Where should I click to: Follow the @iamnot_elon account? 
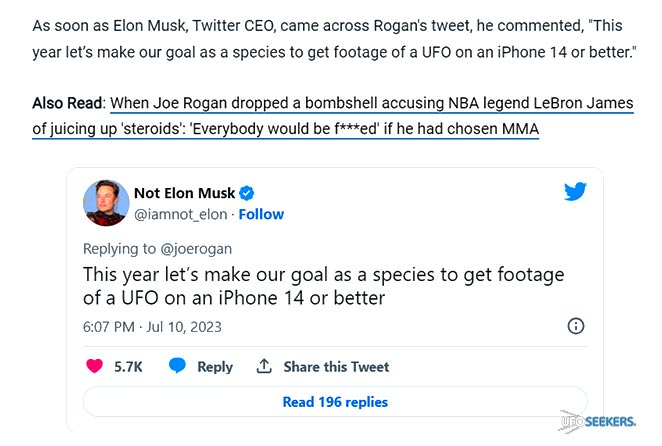pos(261,214)
